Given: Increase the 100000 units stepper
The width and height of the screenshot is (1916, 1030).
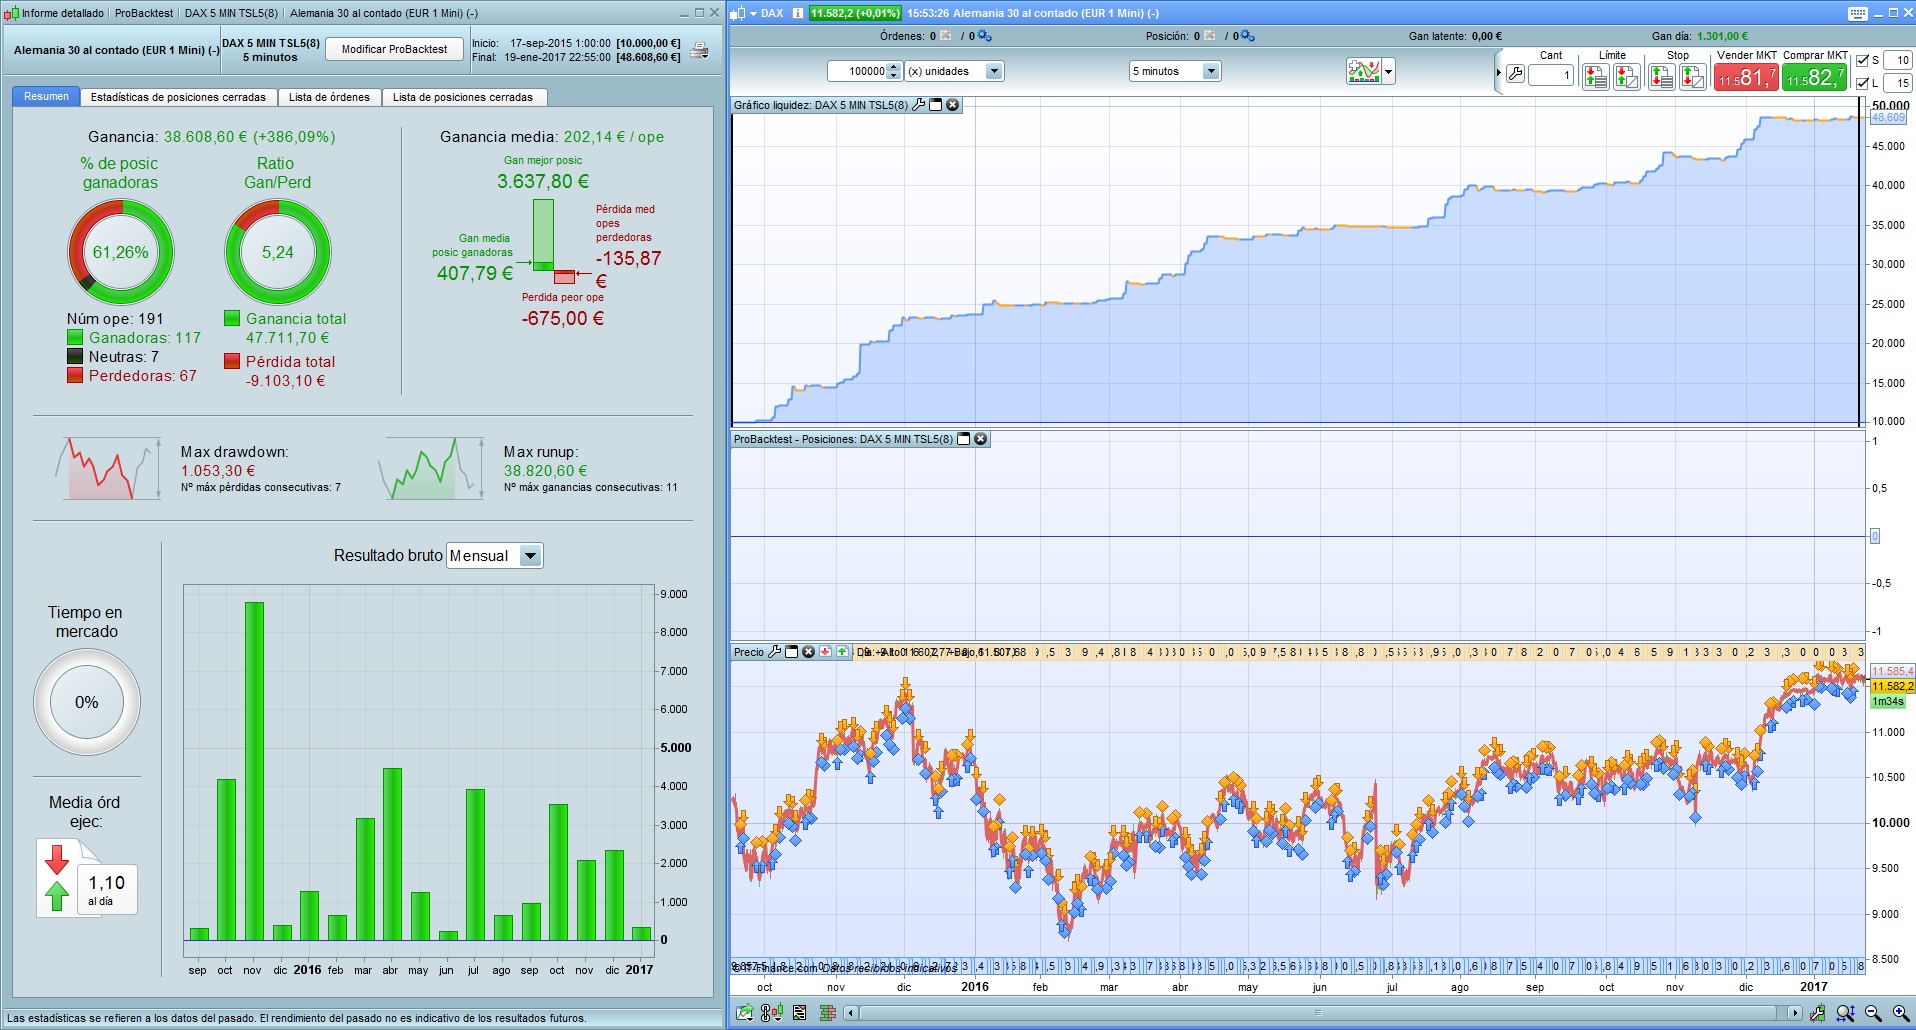Looking at the screenshot, I should coord(894,67).
